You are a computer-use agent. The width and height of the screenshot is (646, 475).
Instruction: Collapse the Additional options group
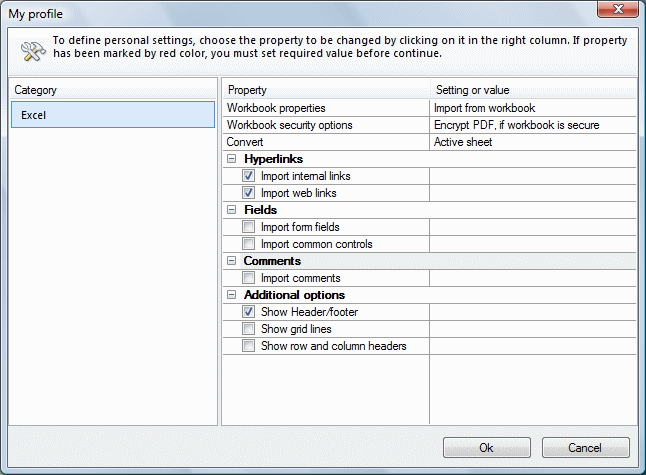pyautogui.click(x=232, y=295)
